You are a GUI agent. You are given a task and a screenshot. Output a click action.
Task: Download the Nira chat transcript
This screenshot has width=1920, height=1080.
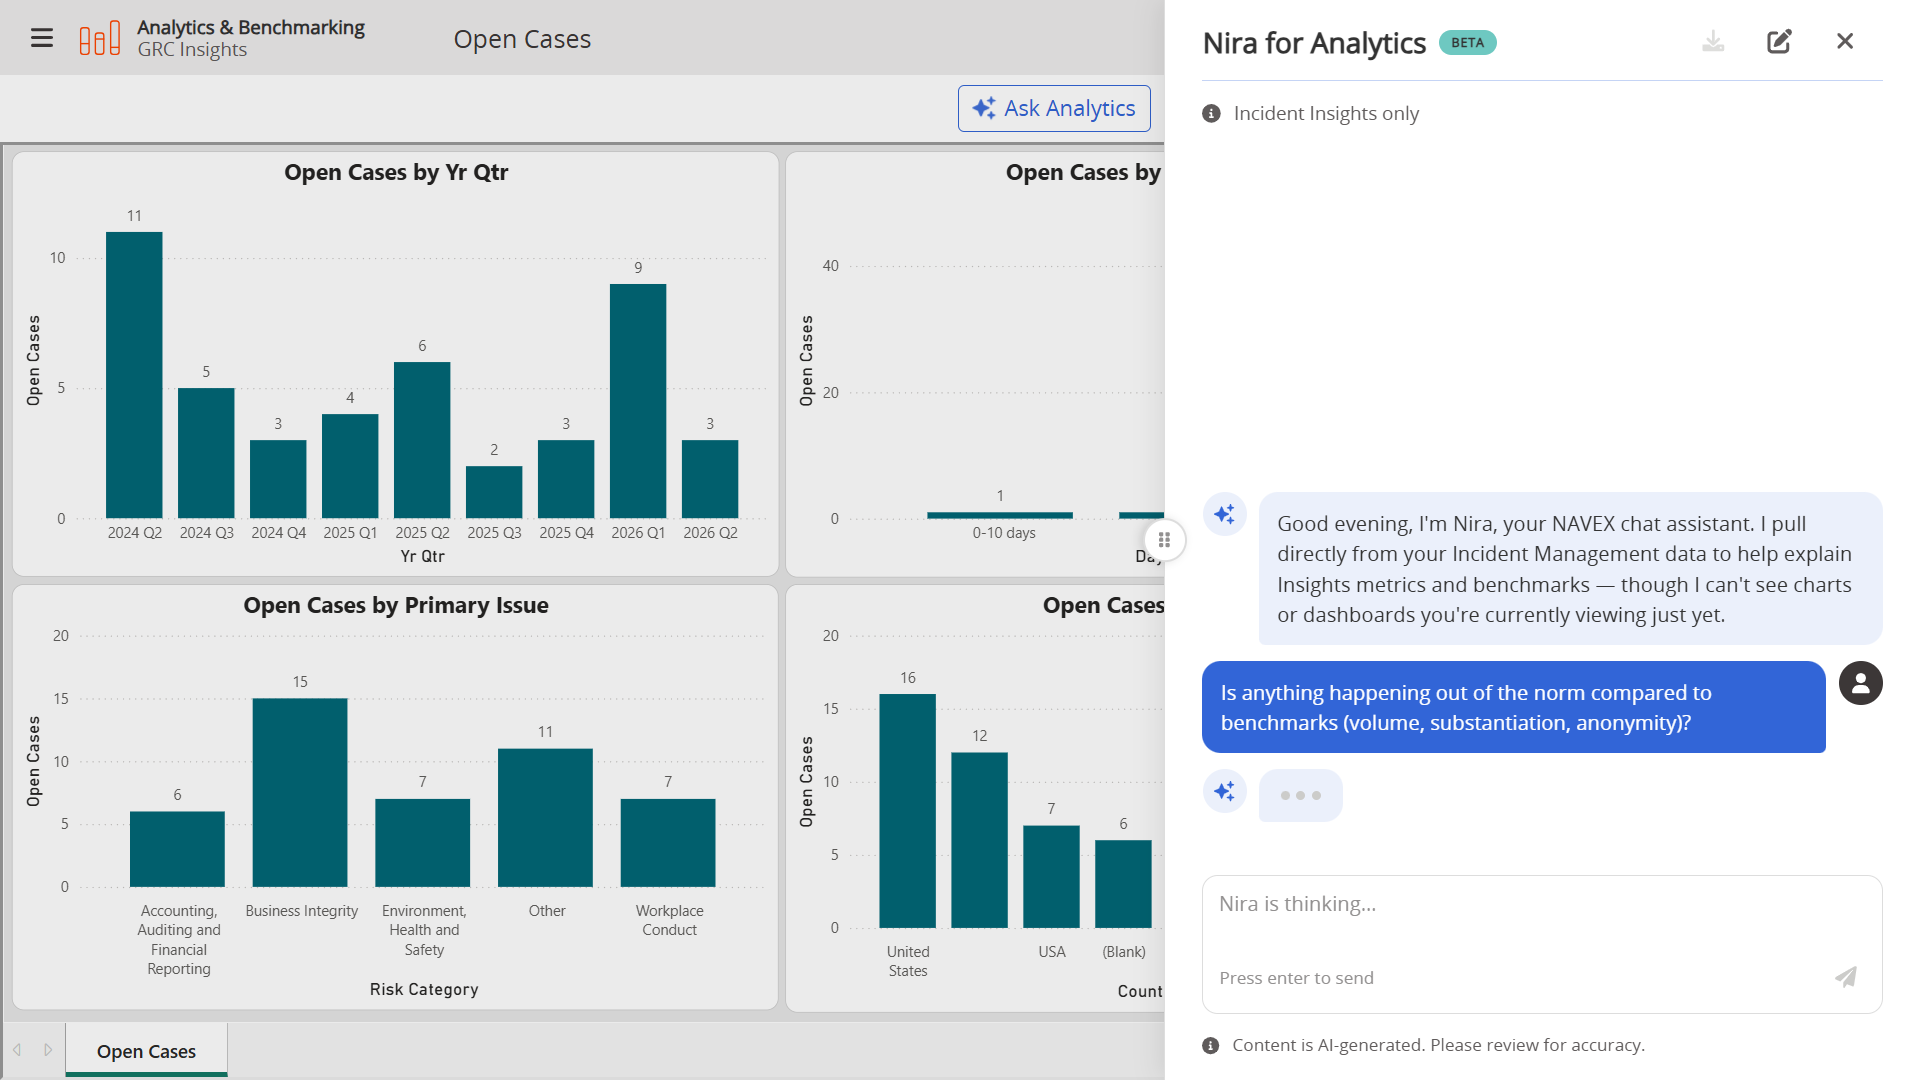[x=1713, y=41]
